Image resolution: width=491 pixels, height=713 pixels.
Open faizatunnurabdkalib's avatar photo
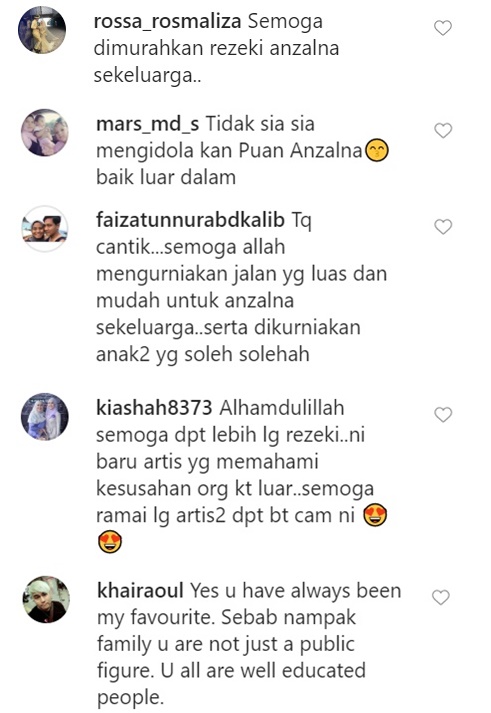(45, 229)
